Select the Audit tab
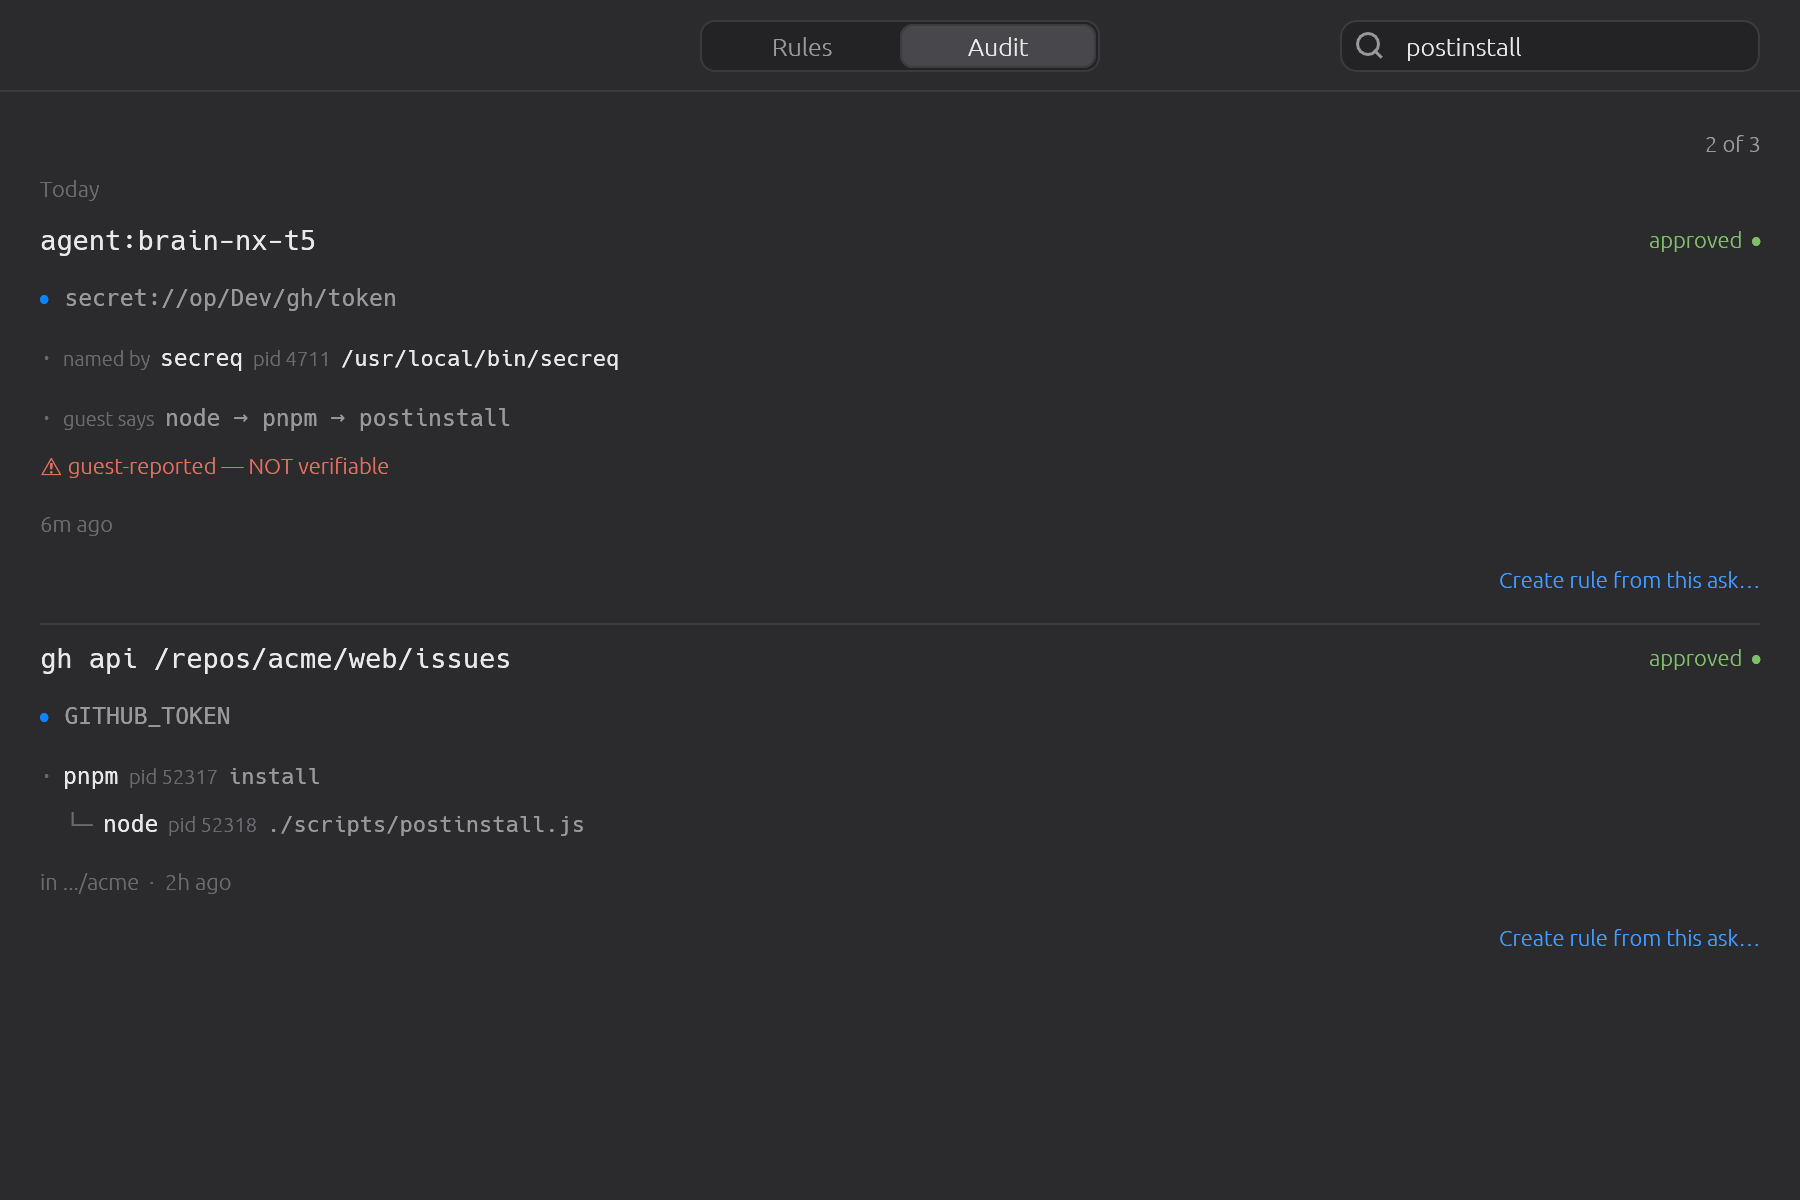 click(998, 47)
